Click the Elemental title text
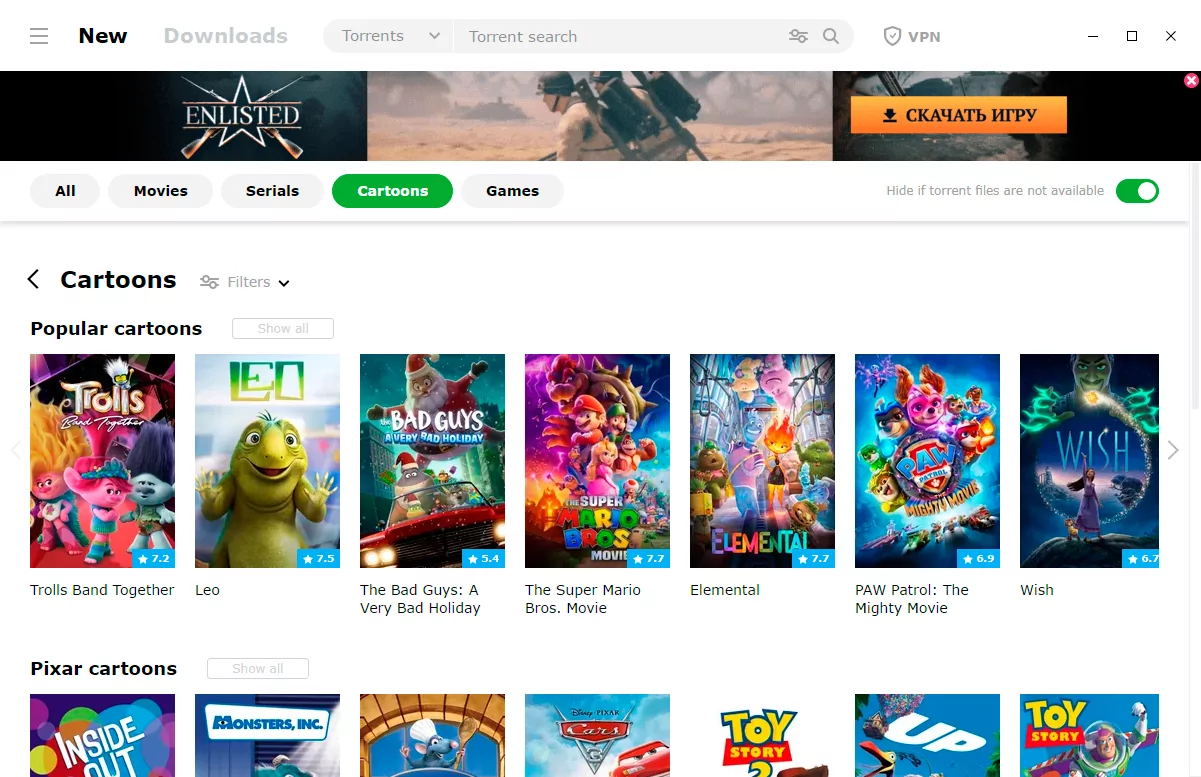 (x=725, y=590)
